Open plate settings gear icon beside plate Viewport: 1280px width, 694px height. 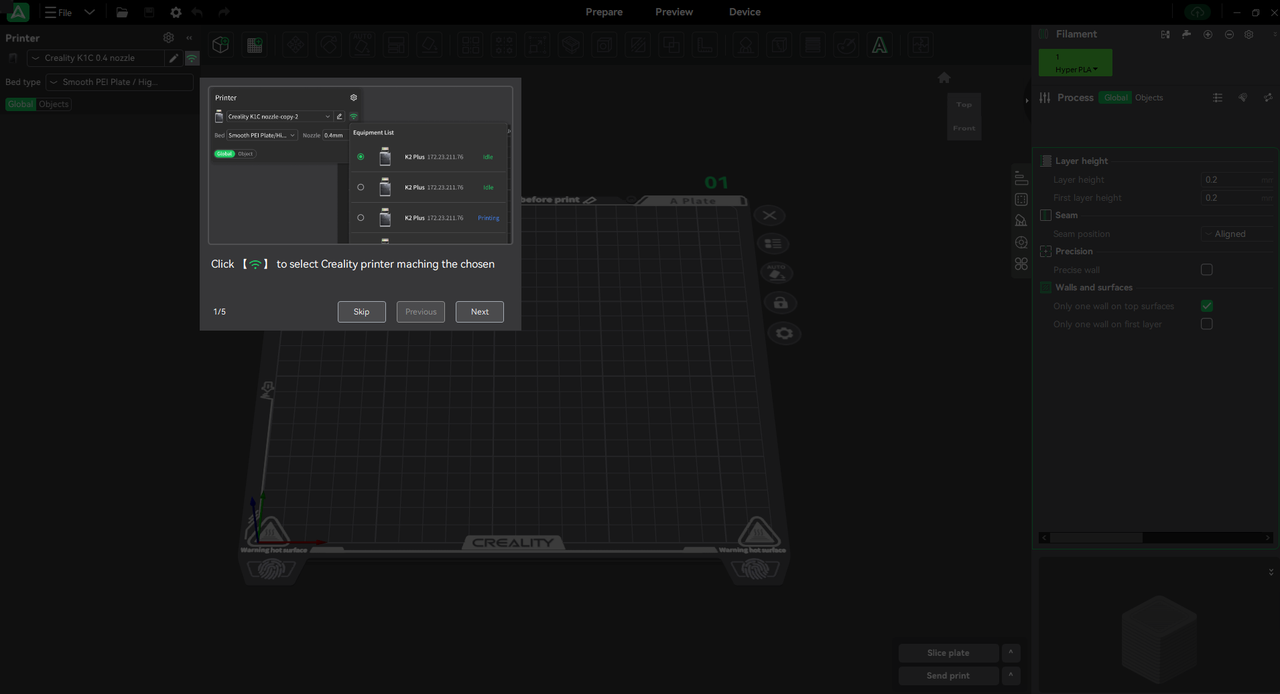pyautogui.click(x=784, y=333)
